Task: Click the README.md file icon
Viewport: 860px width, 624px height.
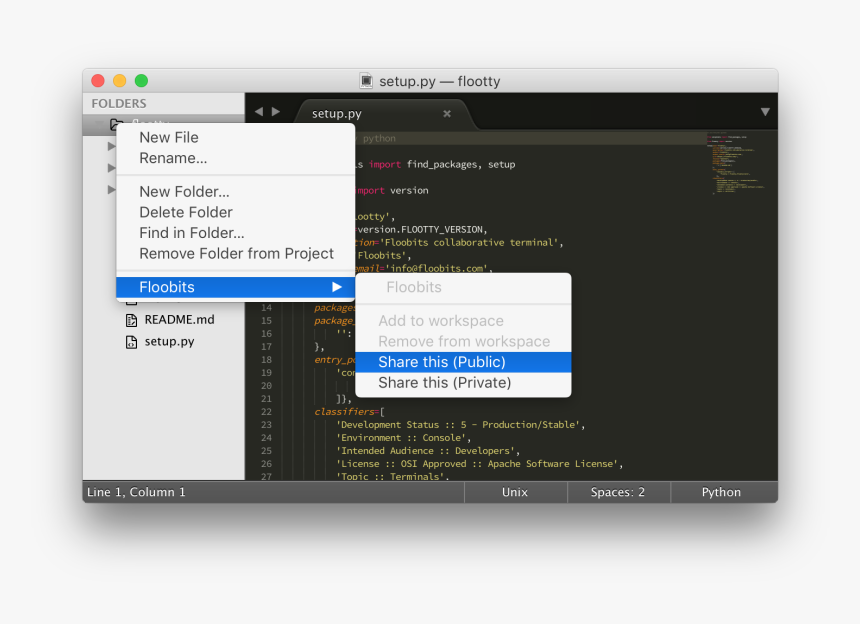Action: click(132, 320)
